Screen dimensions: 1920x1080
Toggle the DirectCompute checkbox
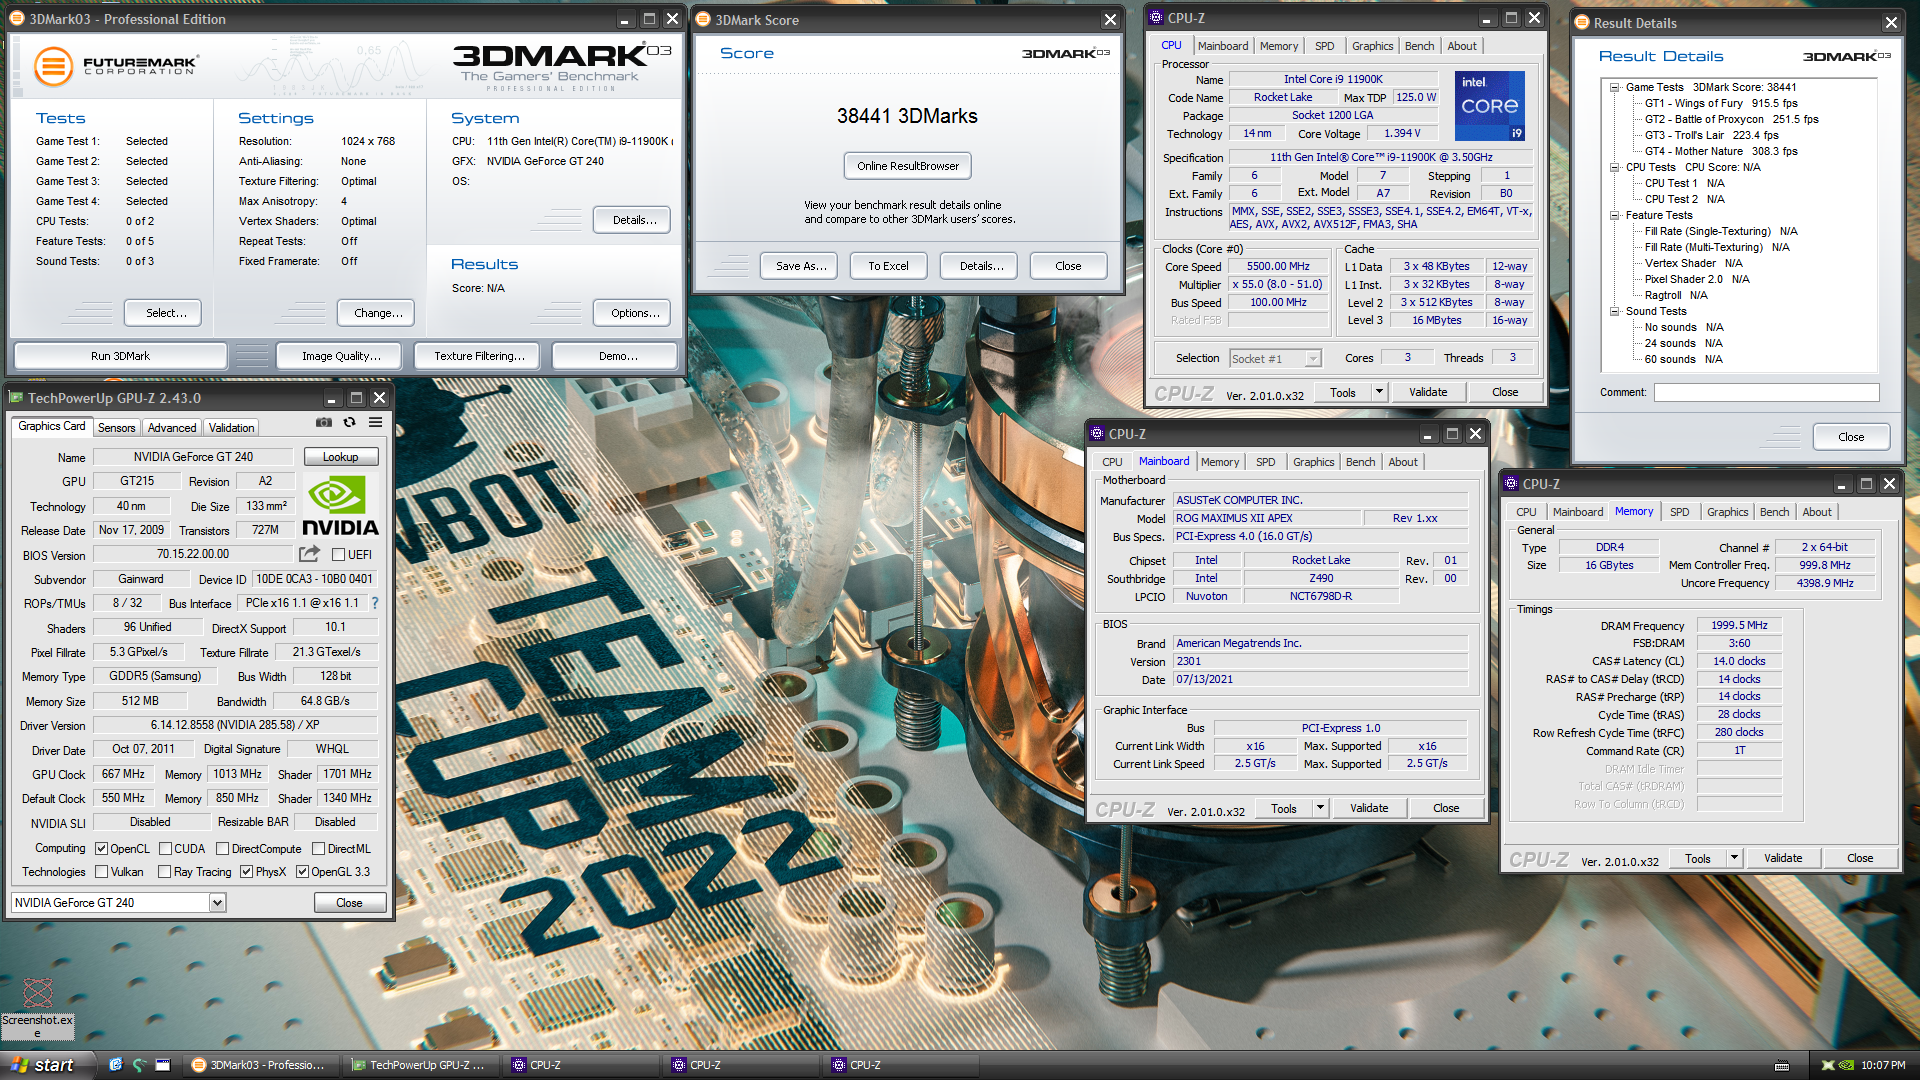coord(223,849)
